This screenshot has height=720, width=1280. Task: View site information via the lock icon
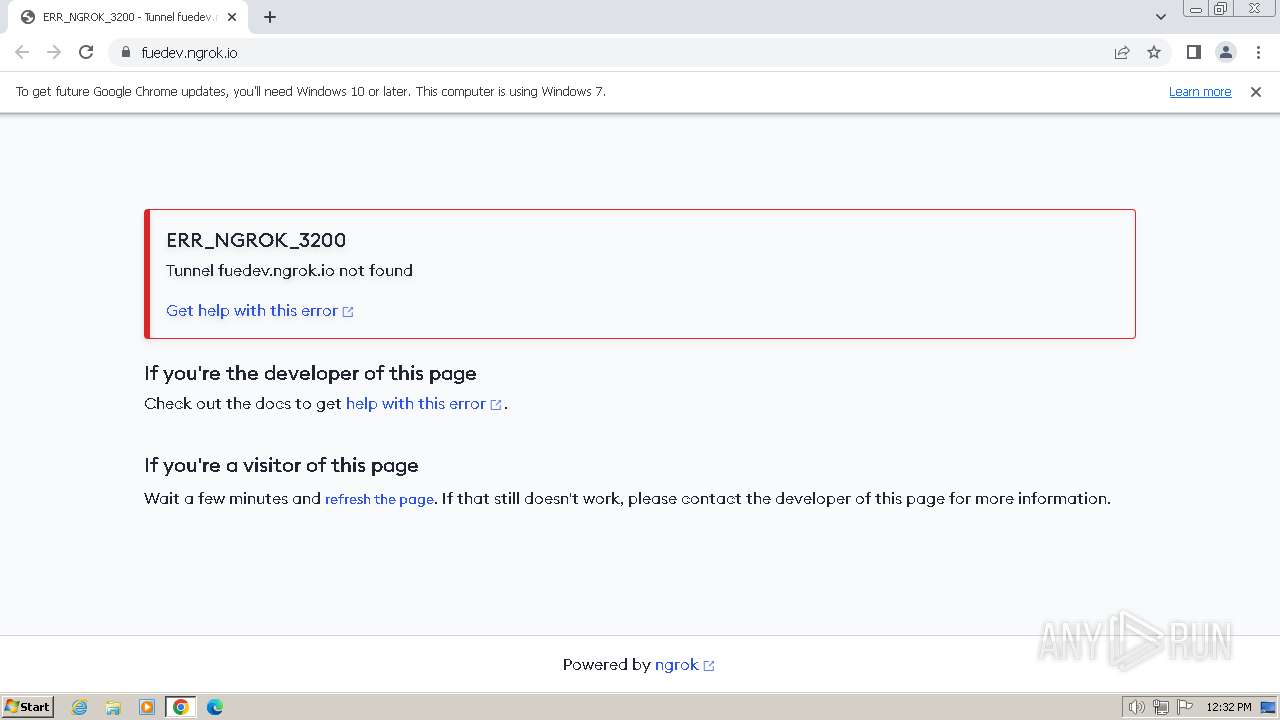[x=125, y=52]
